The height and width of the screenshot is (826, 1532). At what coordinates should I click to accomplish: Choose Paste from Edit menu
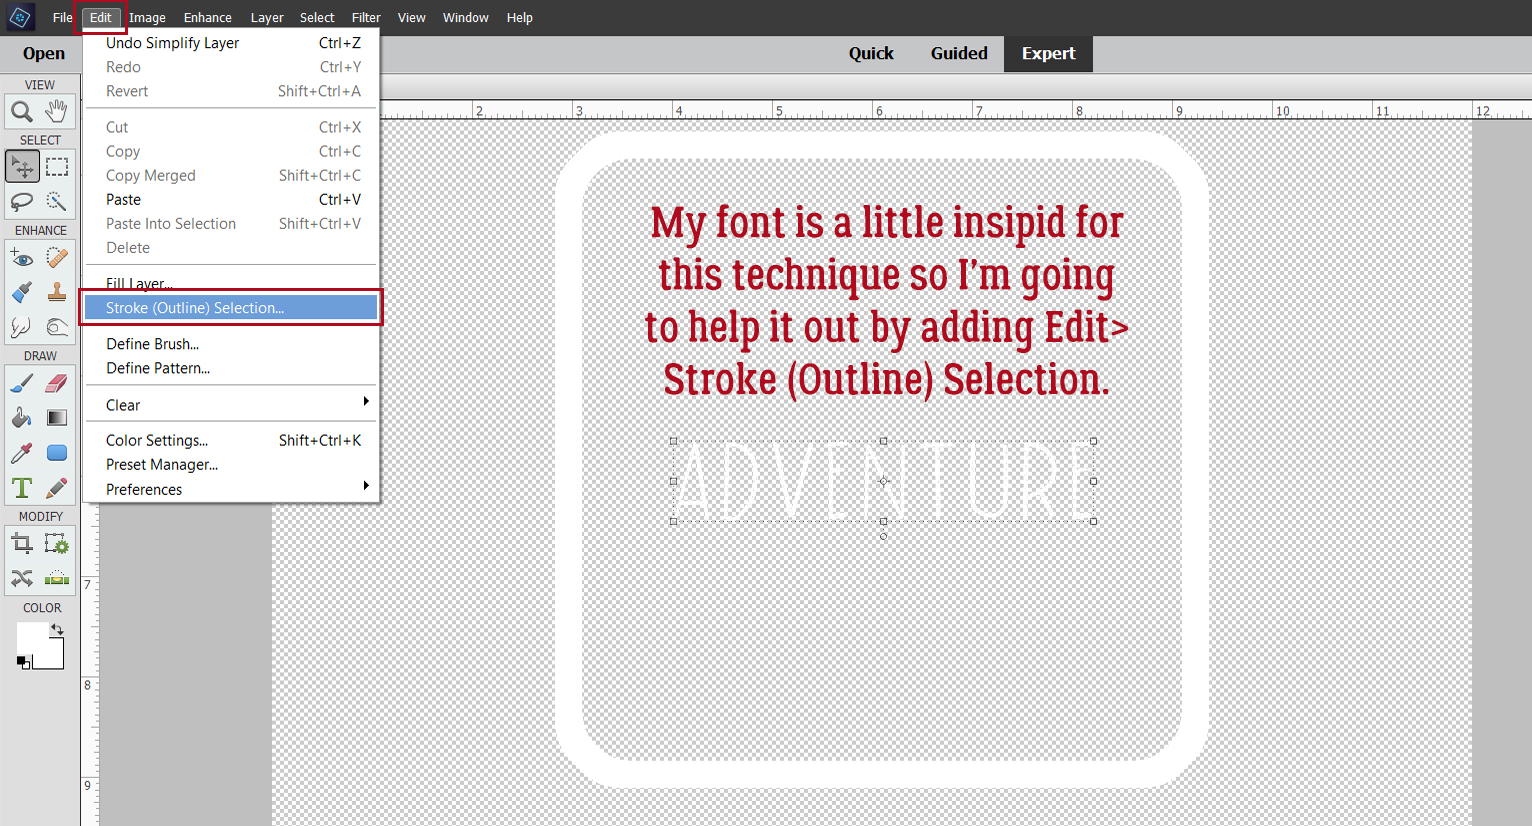tap(231, 200)
